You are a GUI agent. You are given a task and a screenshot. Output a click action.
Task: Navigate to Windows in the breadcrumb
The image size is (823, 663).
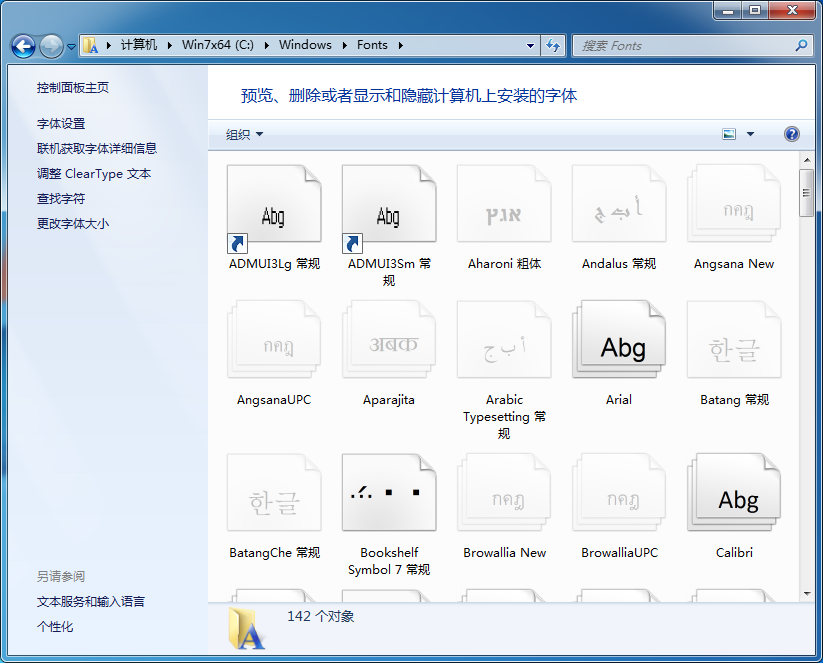point(305,45)
